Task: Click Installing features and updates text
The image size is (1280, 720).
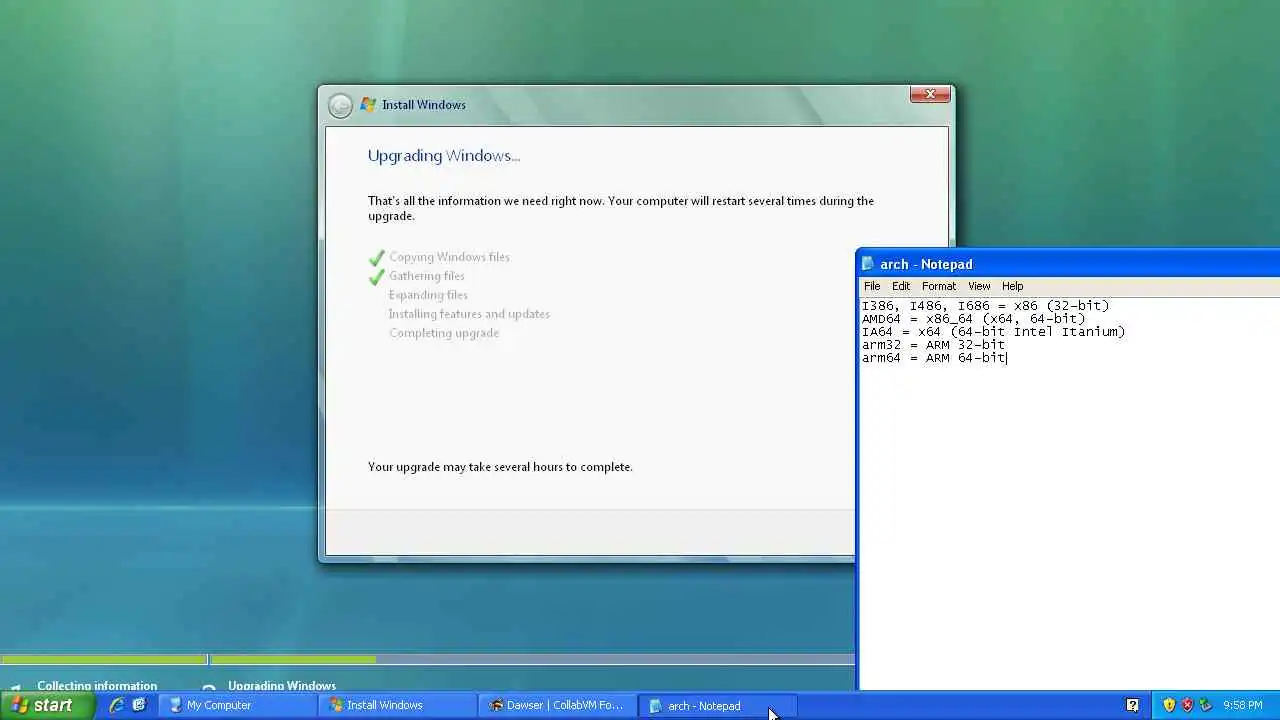Action: (469, 314)
